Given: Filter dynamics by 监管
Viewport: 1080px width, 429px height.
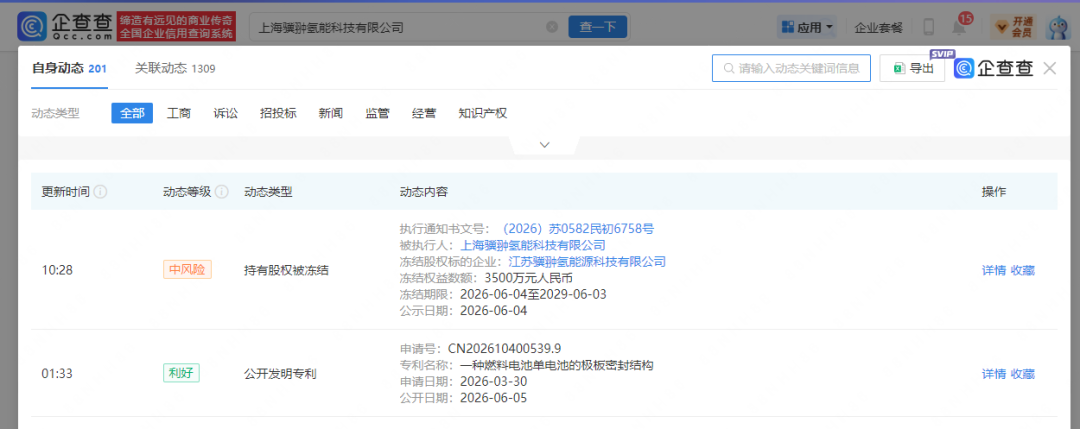Looking at the screenshot, I should pyautogui.click(x=377, y=114).
